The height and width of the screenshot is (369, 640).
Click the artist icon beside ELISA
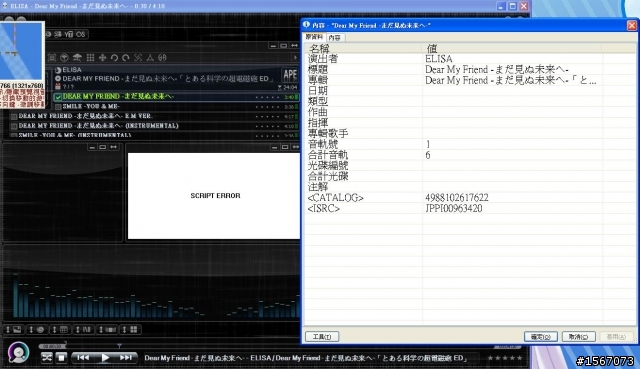pos(58,70)
